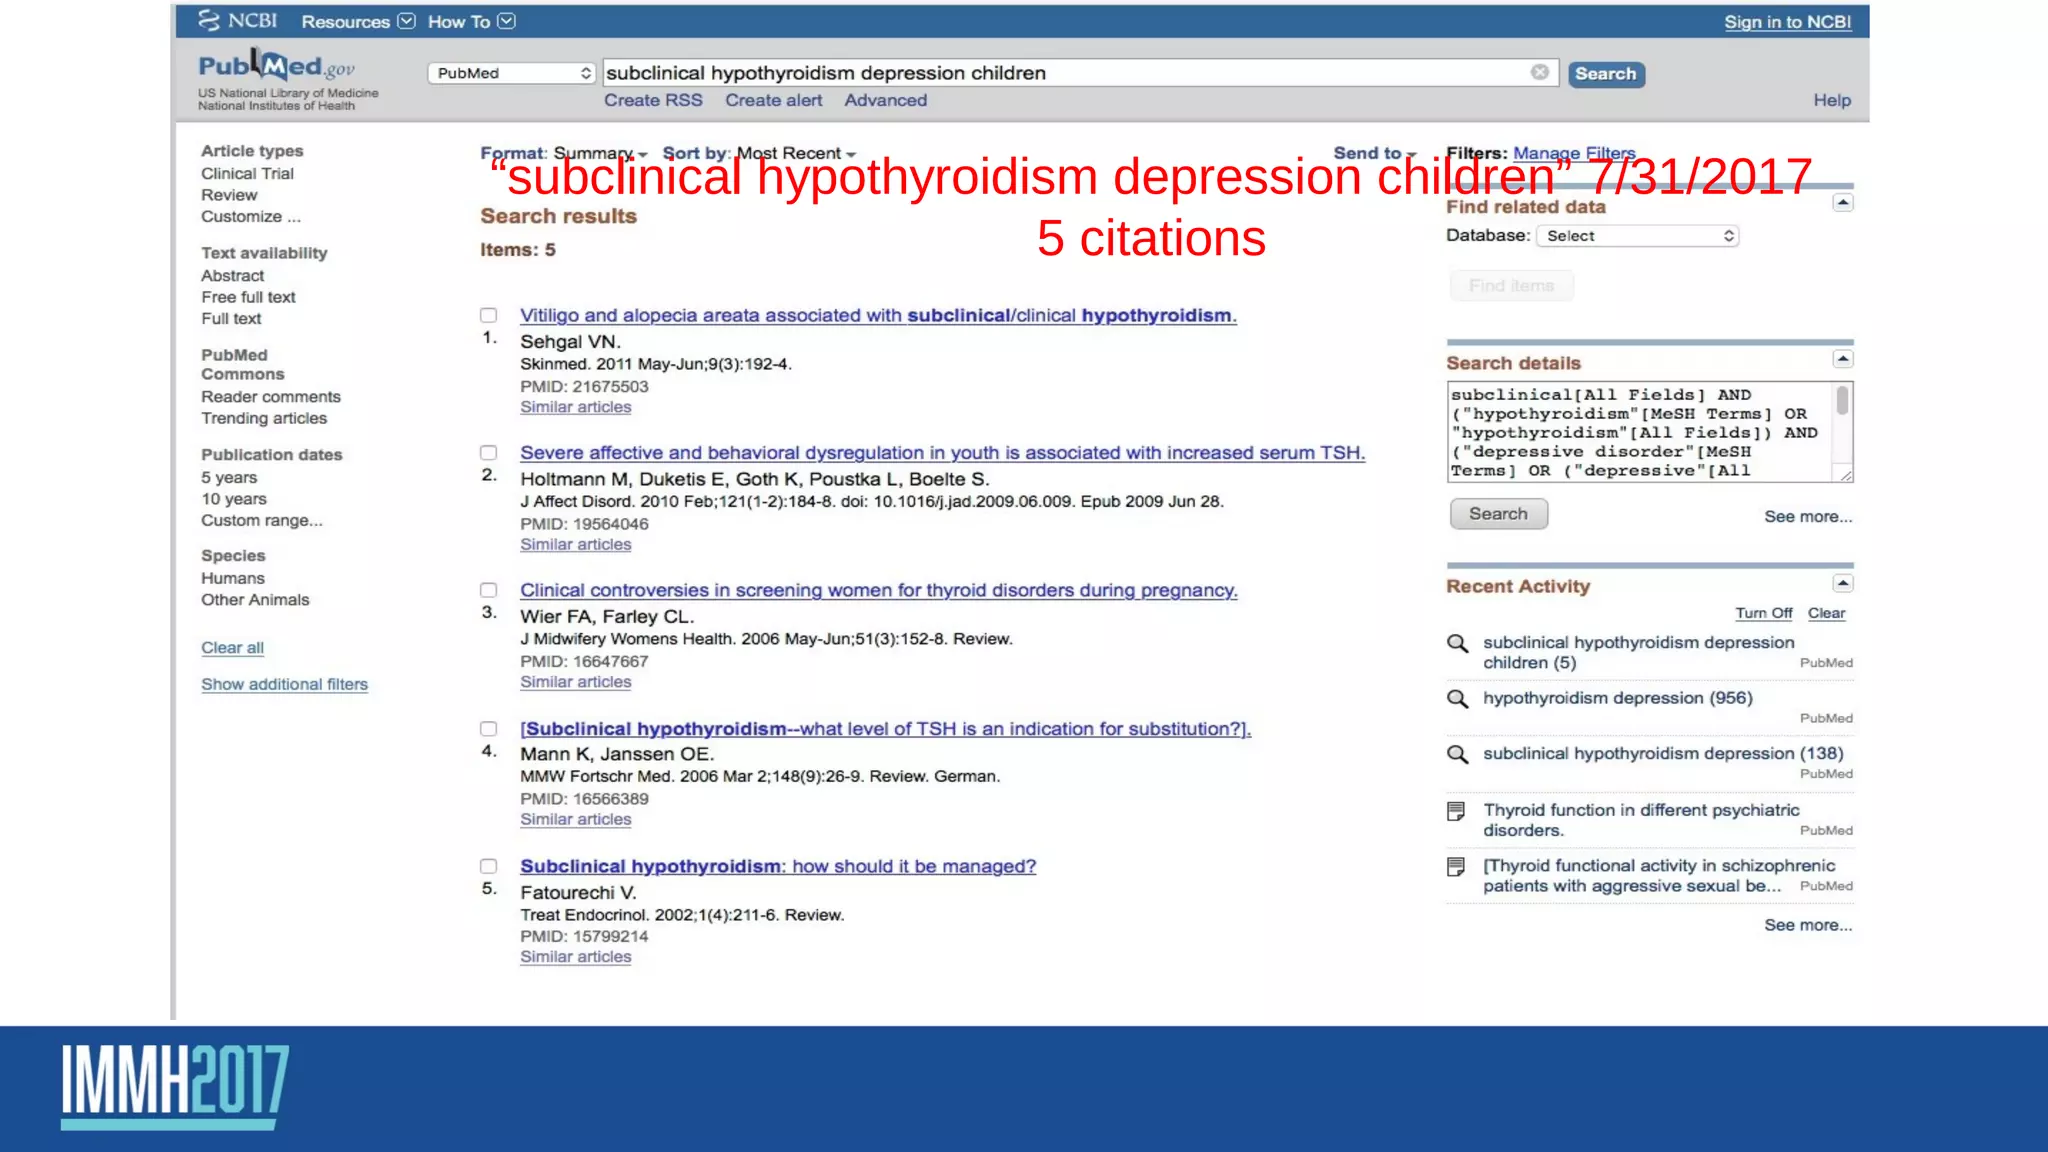
Task: Click magnifier icon beside 'hypothyroidism depression (956)'
Action: coord(1458,699)
